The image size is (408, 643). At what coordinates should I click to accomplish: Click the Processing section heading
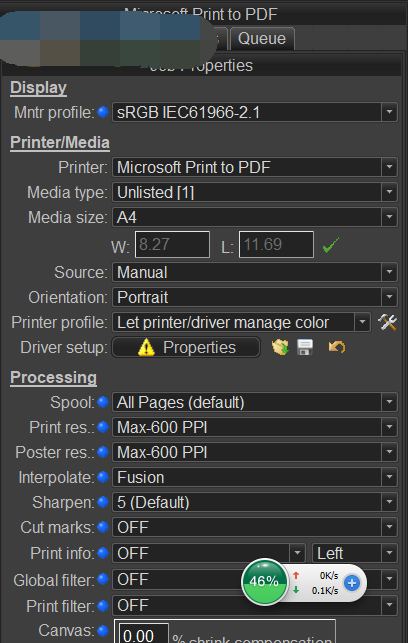coord(53,378)
